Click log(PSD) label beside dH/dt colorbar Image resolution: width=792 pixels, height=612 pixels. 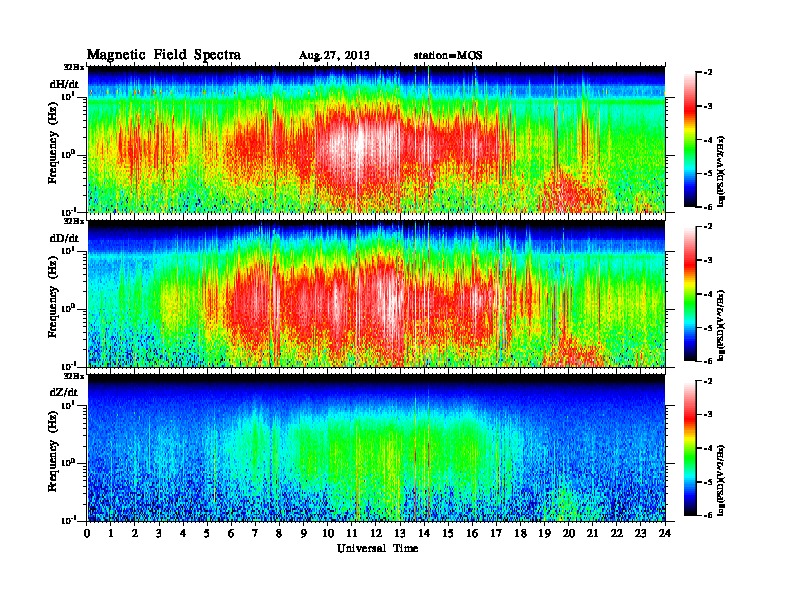(x=722, y=171)
